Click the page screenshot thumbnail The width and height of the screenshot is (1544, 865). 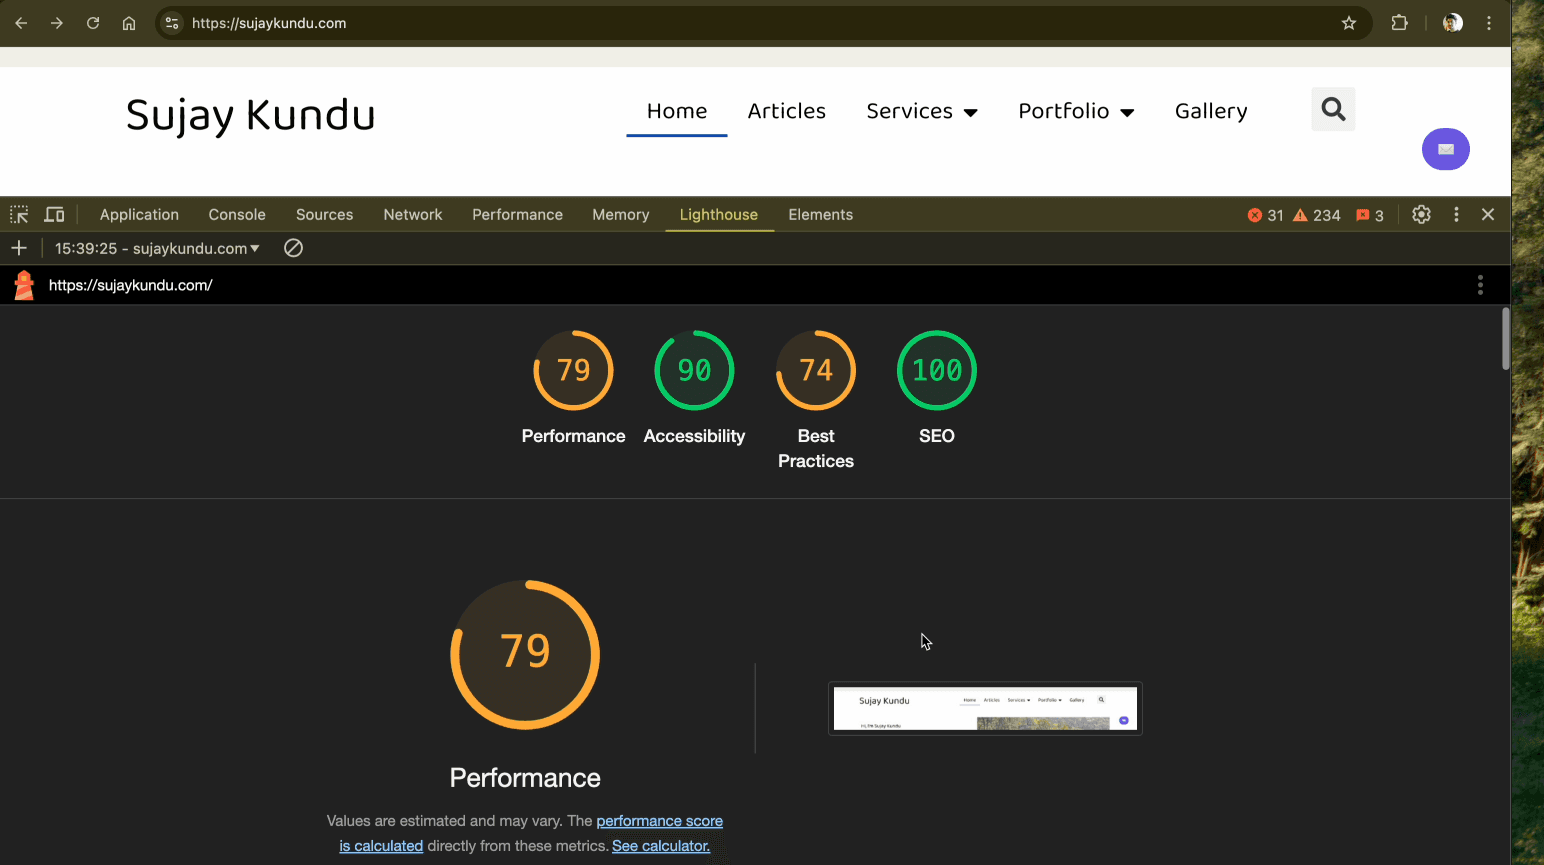(x=985, y=708)
